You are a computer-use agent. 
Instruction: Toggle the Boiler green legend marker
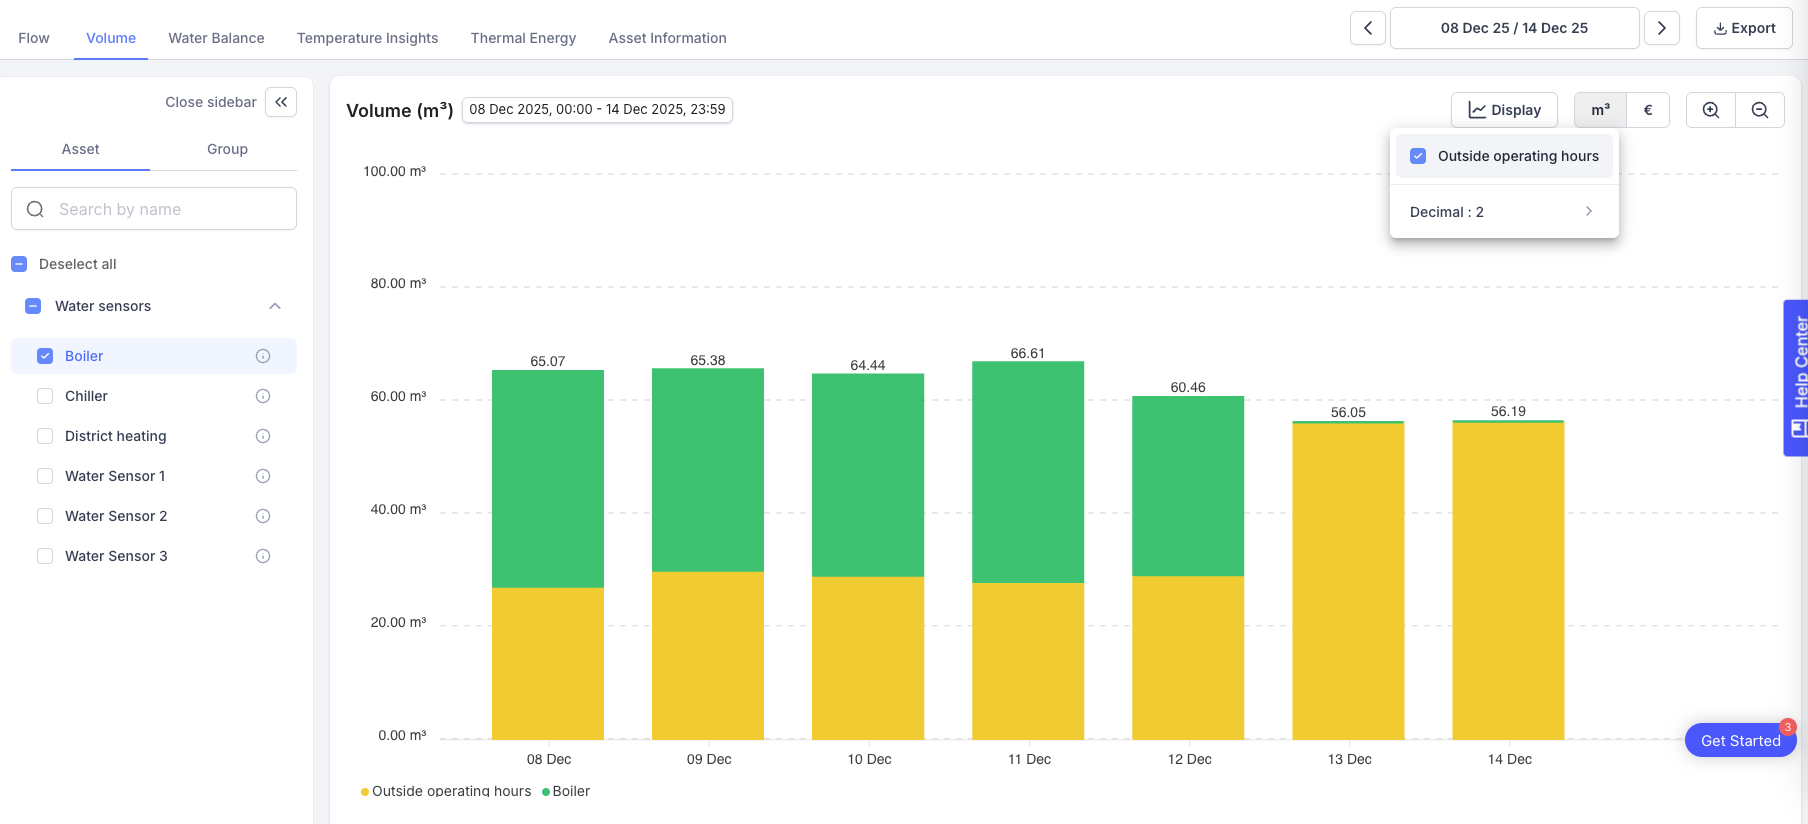(x=547, y=792)
